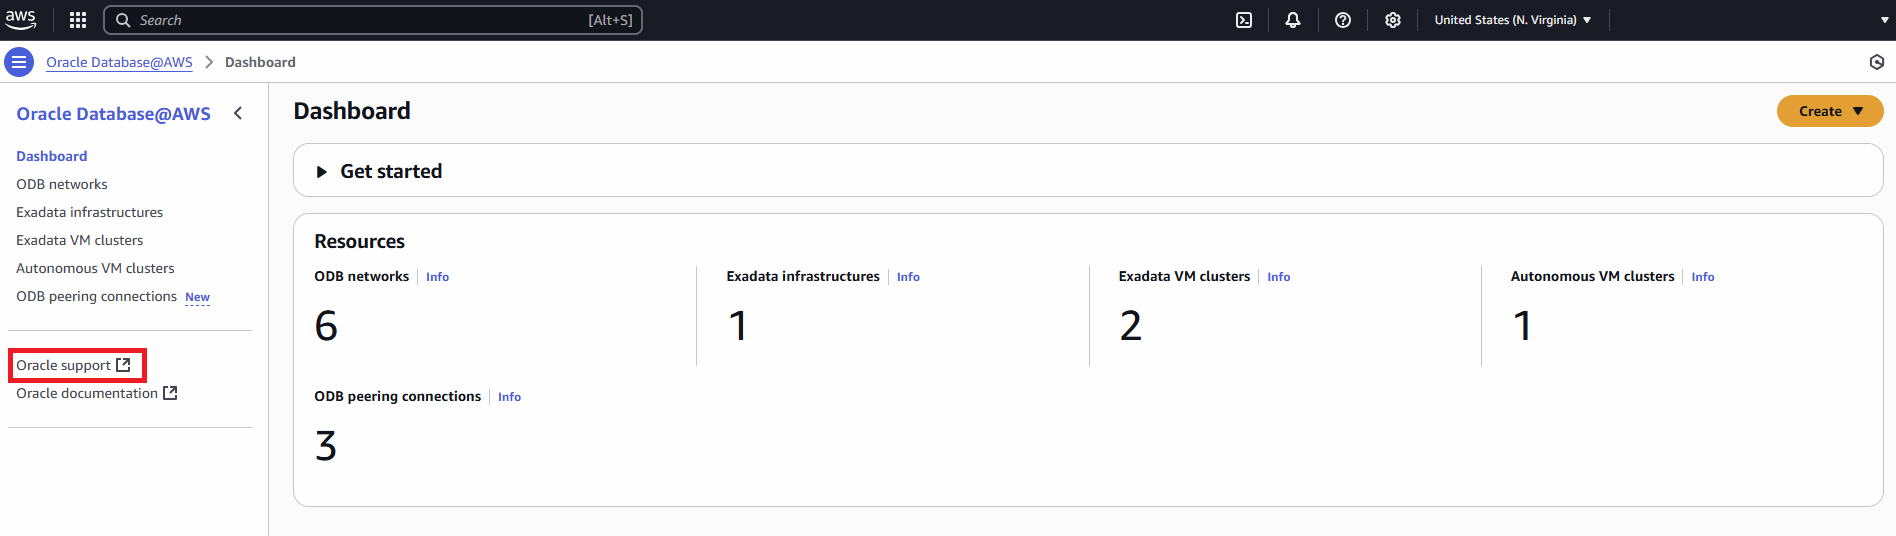This screenshot has width=1896, height=536.
Task: Click the Exadata infrastructures count 1
Action: (x=738, y=326)
